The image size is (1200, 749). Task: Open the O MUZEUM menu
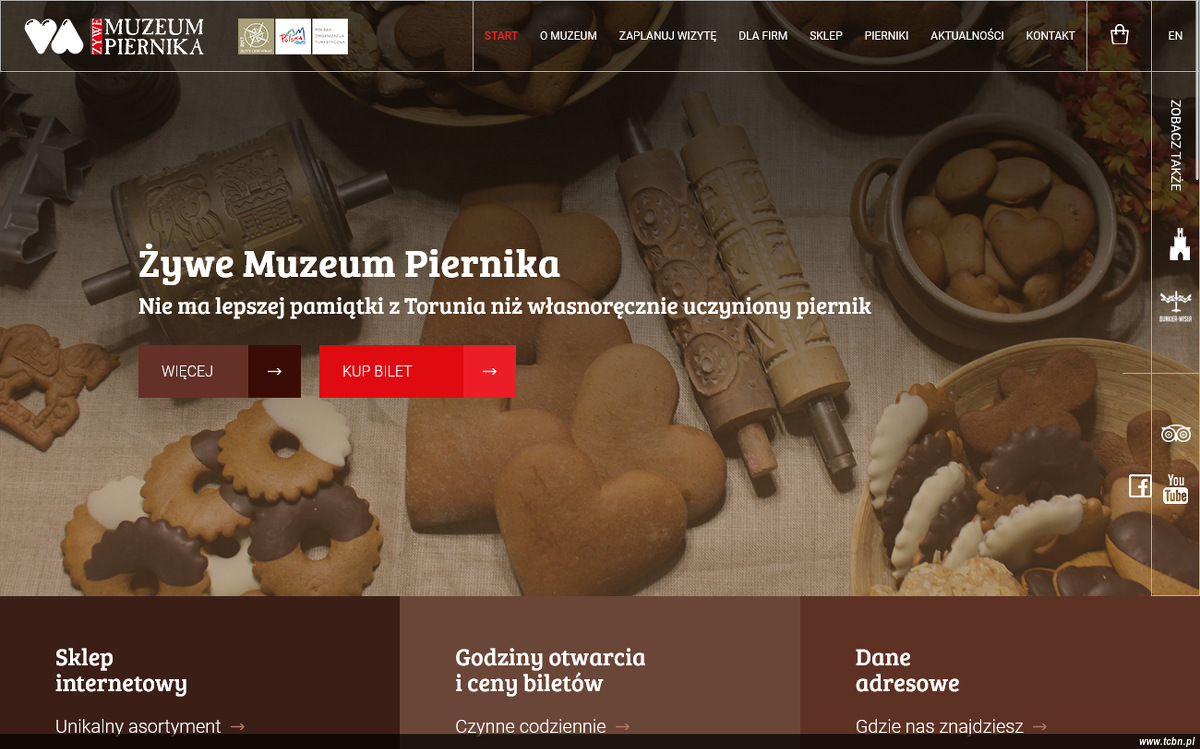(568, 36)
